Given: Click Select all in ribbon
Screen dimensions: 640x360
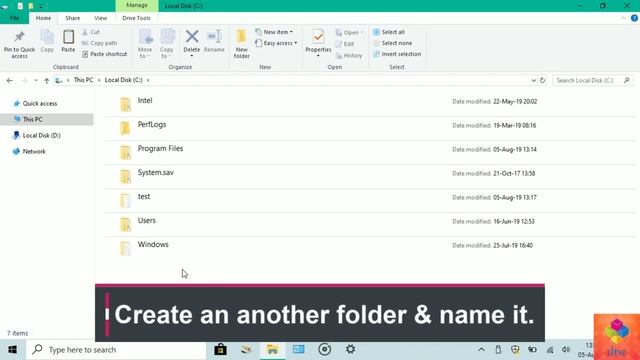Looking at the screenshot, I should coord(389,32).
